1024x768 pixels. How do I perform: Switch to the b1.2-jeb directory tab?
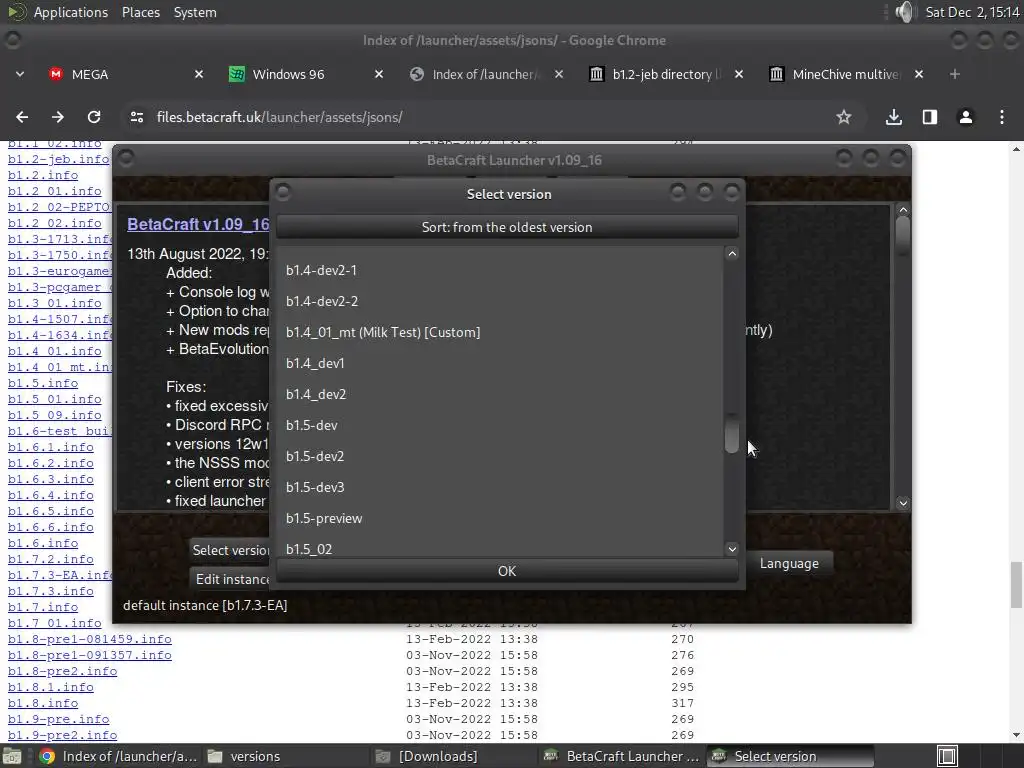click(665, 74)
